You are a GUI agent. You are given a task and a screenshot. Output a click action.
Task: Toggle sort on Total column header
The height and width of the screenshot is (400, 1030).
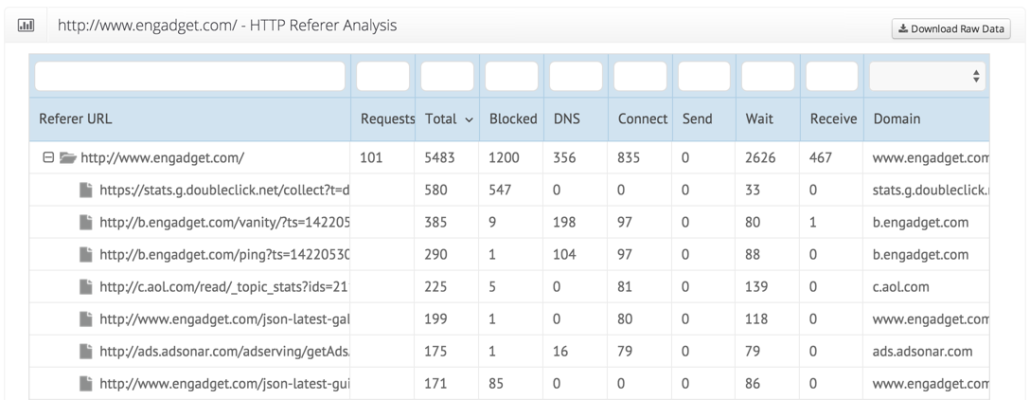pyautogui.click(x=449, y=119)
